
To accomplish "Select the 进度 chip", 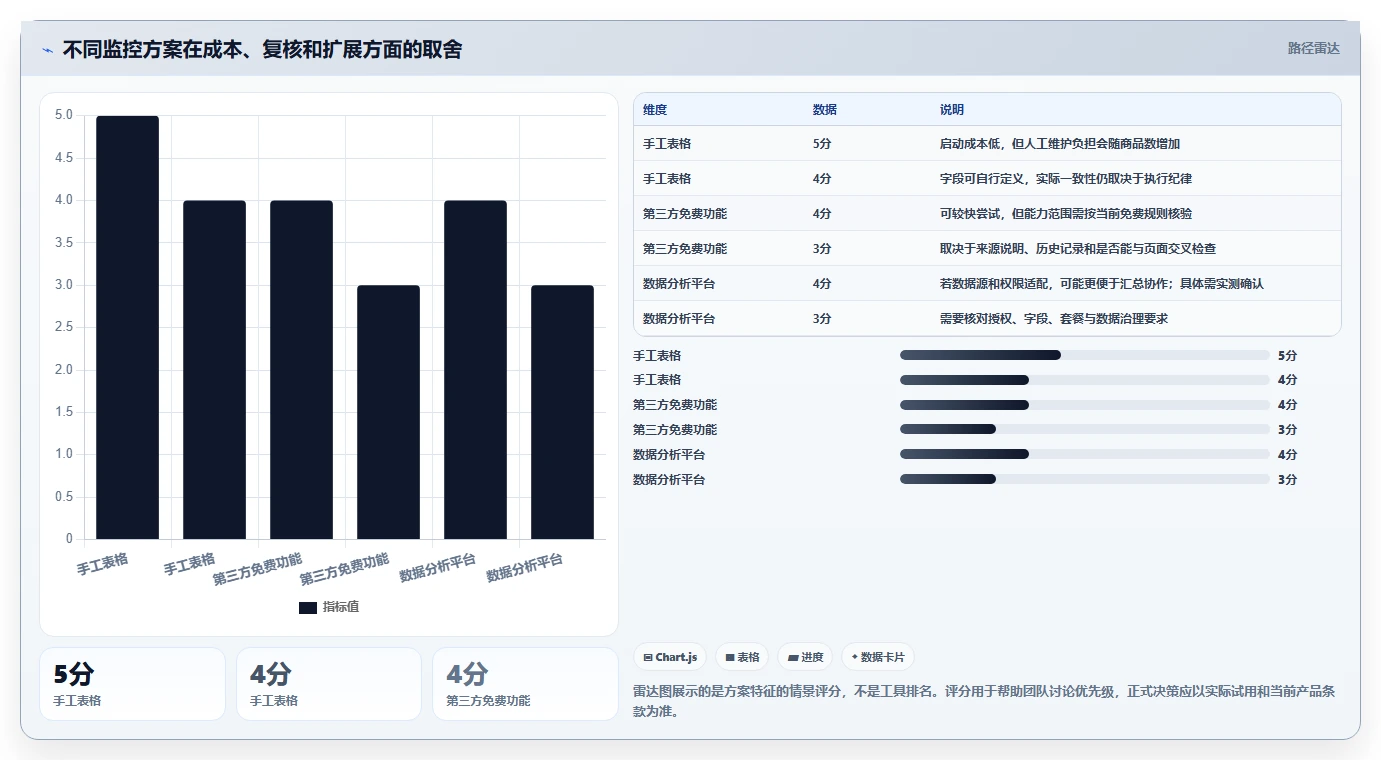I will click(805, 657).
